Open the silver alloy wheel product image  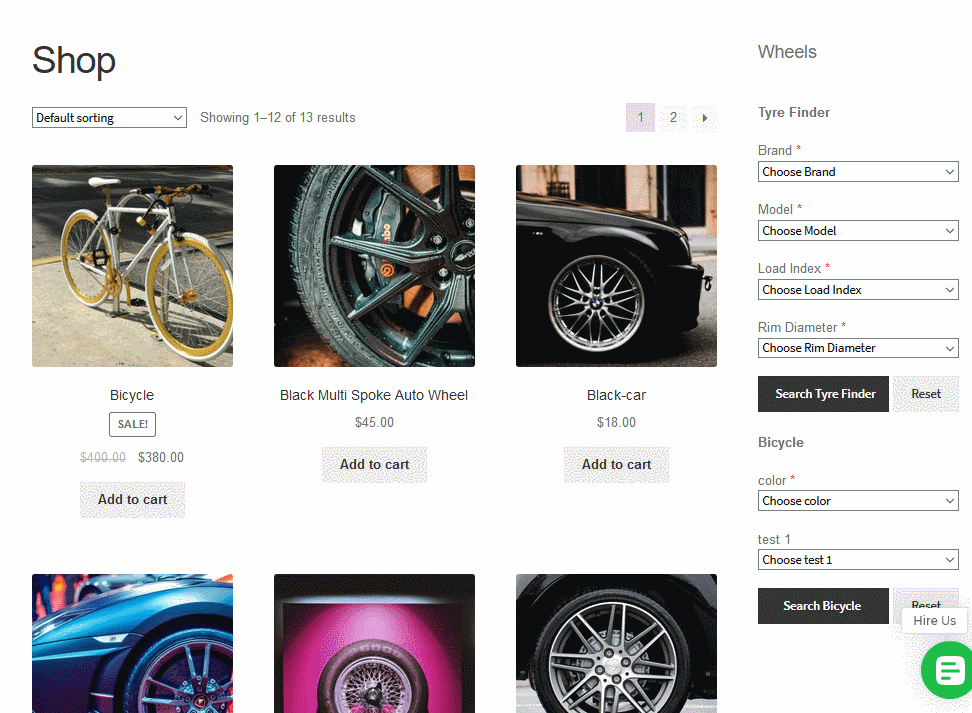(616, 644)
